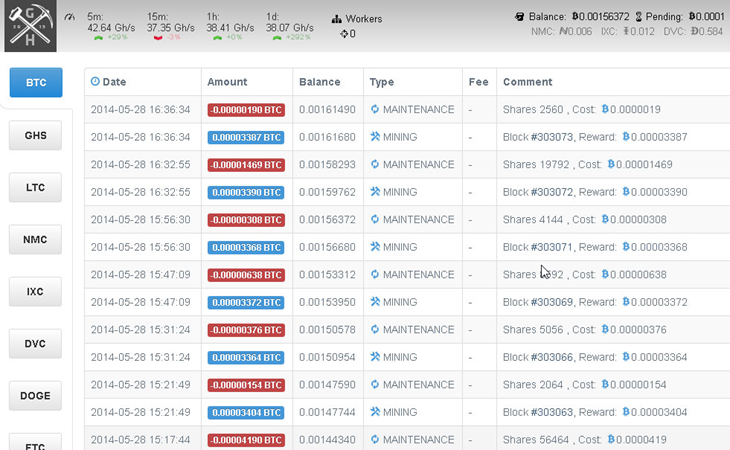This screenshot has height=450, width=730.
Task: Click mining icon in Block #303063 row
Action: coord(375,411)
